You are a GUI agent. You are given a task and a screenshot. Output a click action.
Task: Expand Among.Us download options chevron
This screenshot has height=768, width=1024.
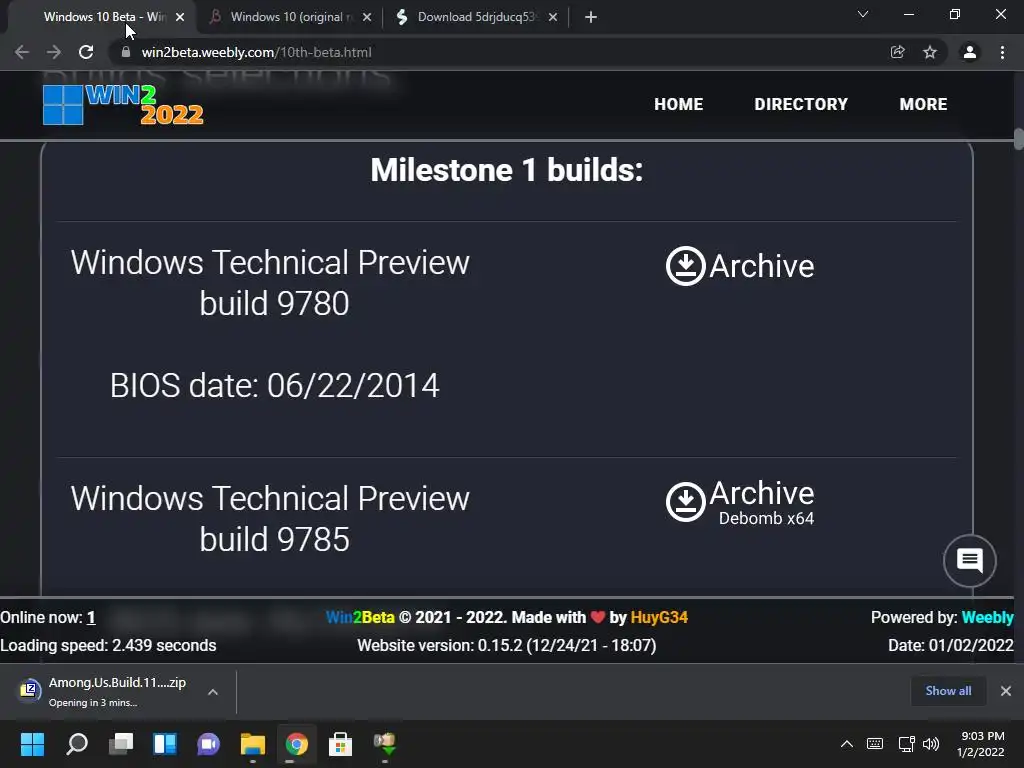213,692
